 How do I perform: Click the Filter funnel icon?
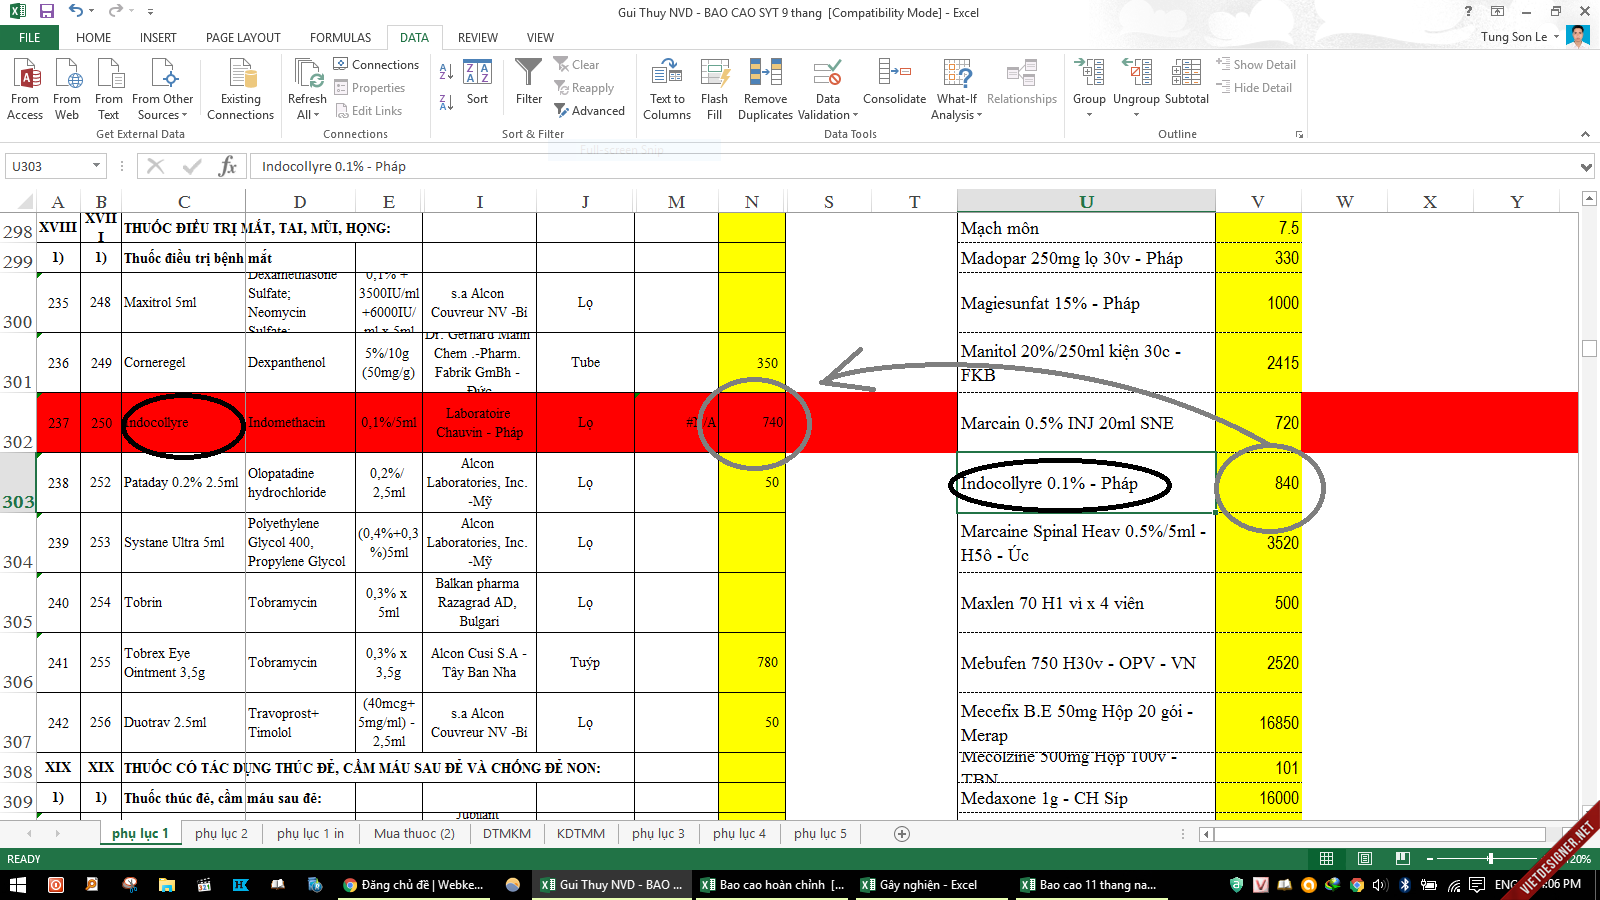coord(528,74)
